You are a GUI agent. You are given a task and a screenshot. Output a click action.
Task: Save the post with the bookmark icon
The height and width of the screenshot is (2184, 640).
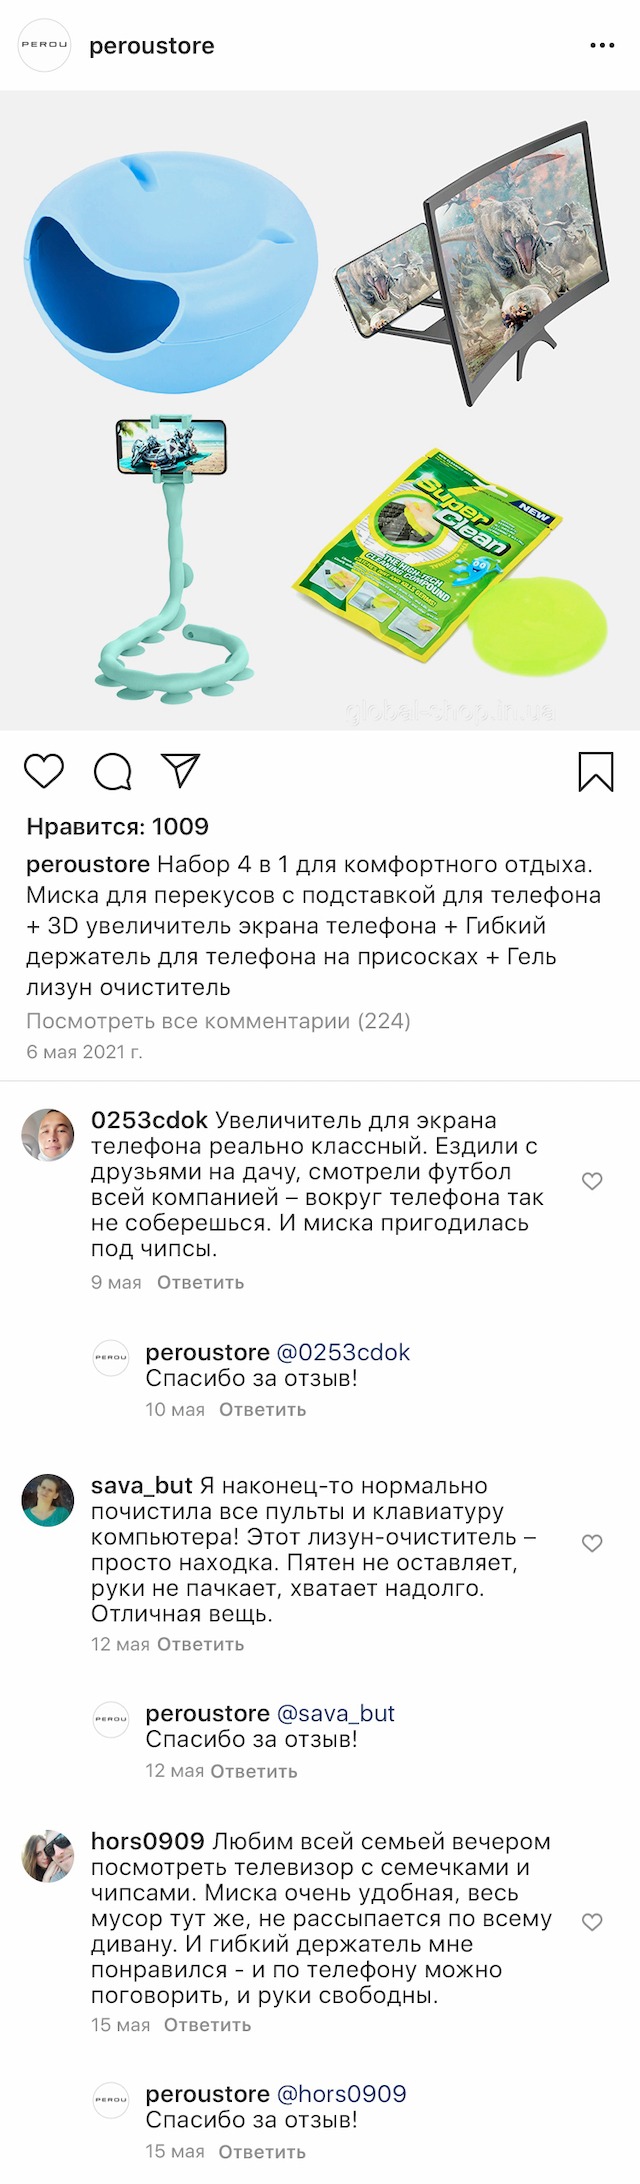coord(596,772)
